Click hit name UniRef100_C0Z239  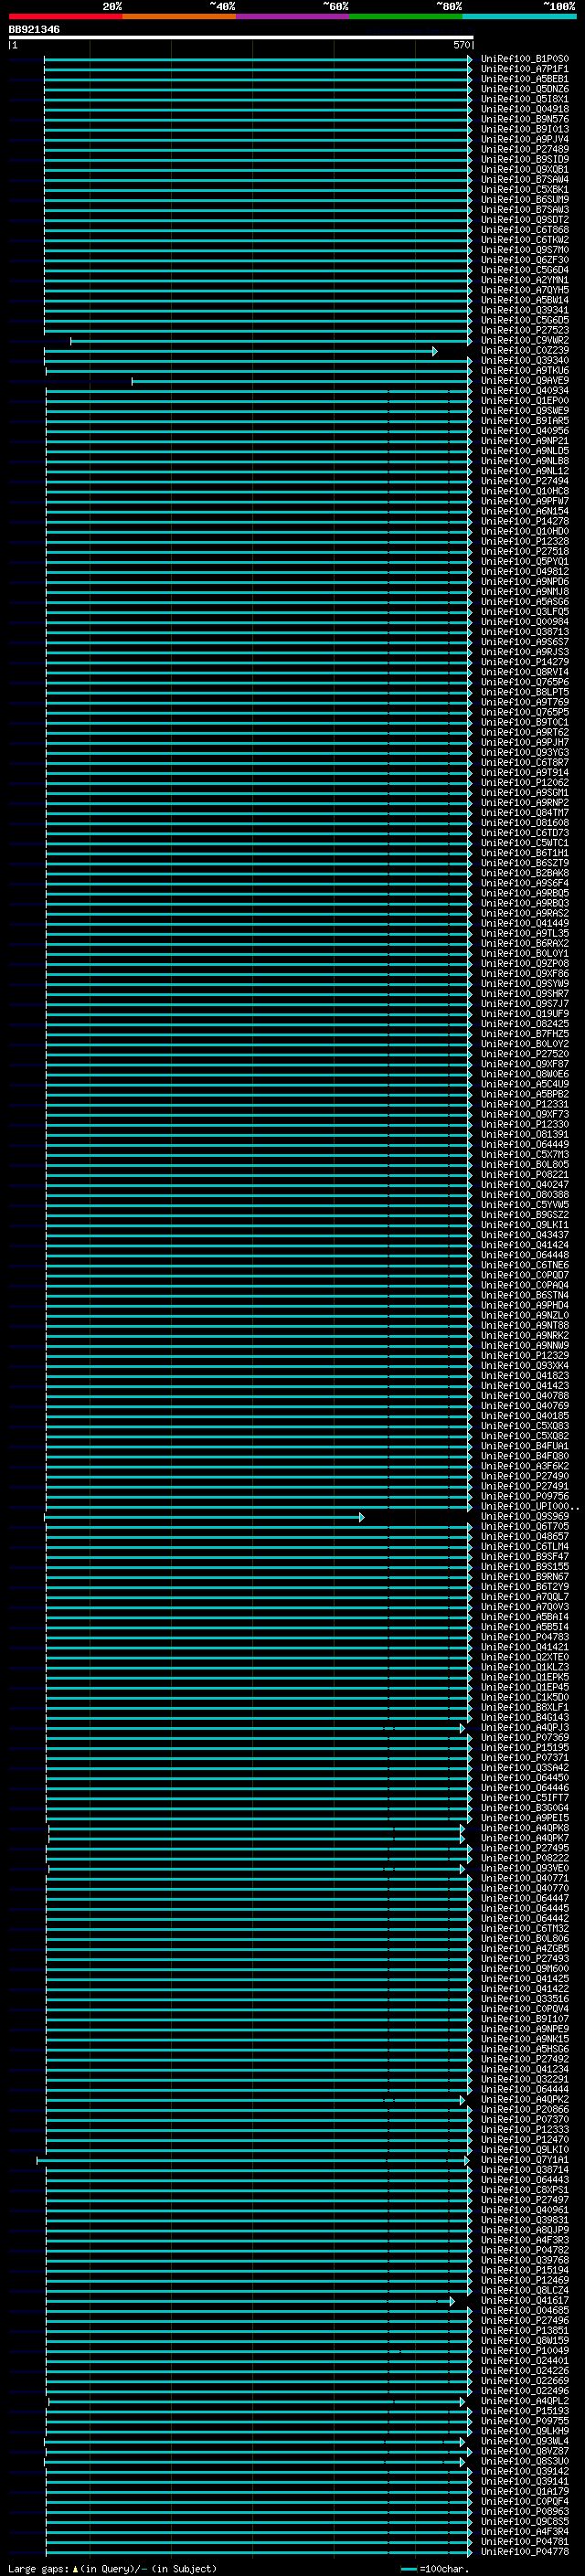524,351
